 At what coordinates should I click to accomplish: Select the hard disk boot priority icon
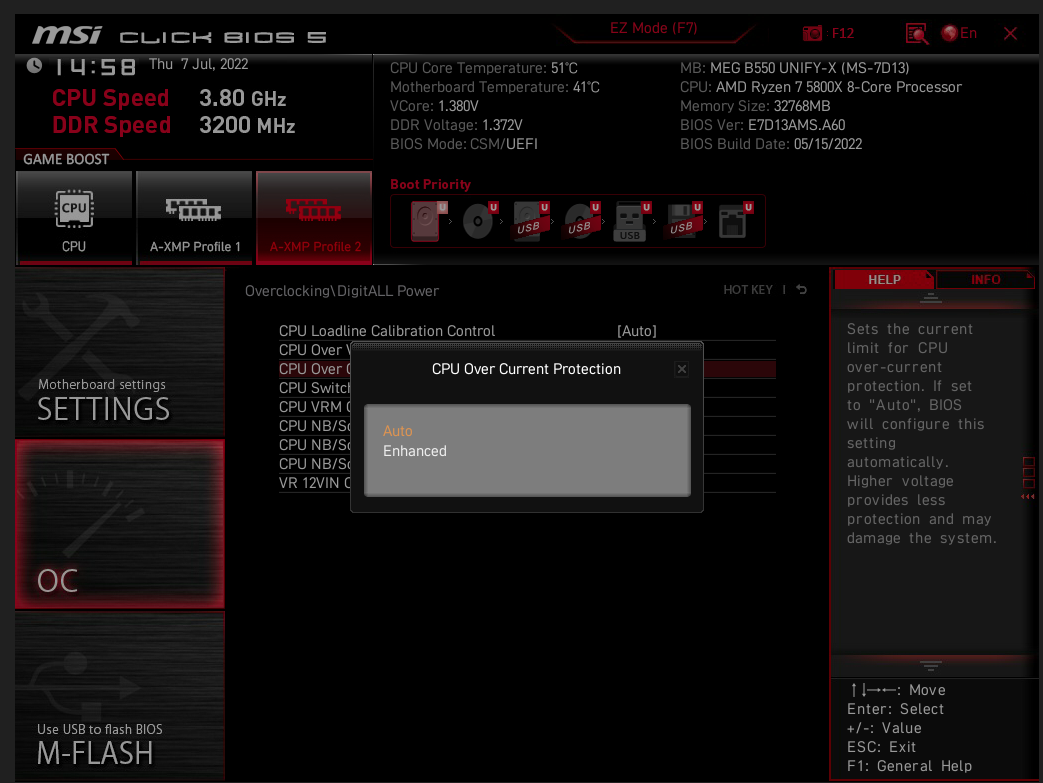428,221
